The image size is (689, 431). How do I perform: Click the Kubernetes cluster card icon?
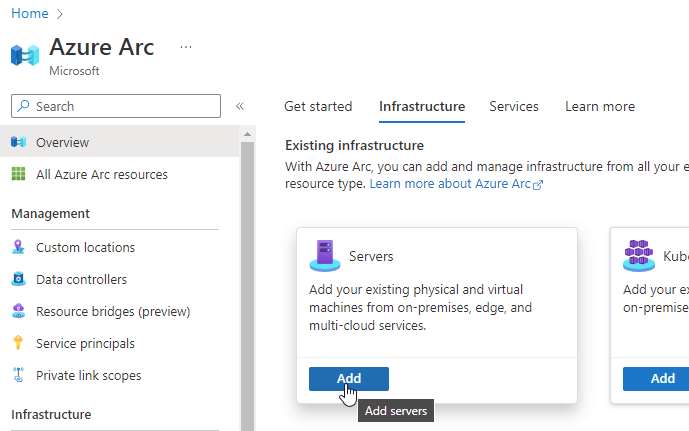(638, 256)
